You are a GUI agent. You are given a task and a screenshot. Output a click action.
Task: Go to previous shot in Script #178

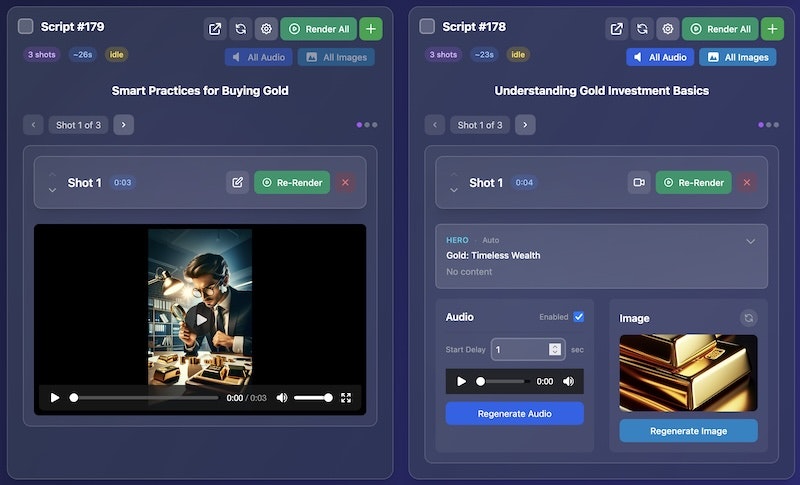point(435,125)
